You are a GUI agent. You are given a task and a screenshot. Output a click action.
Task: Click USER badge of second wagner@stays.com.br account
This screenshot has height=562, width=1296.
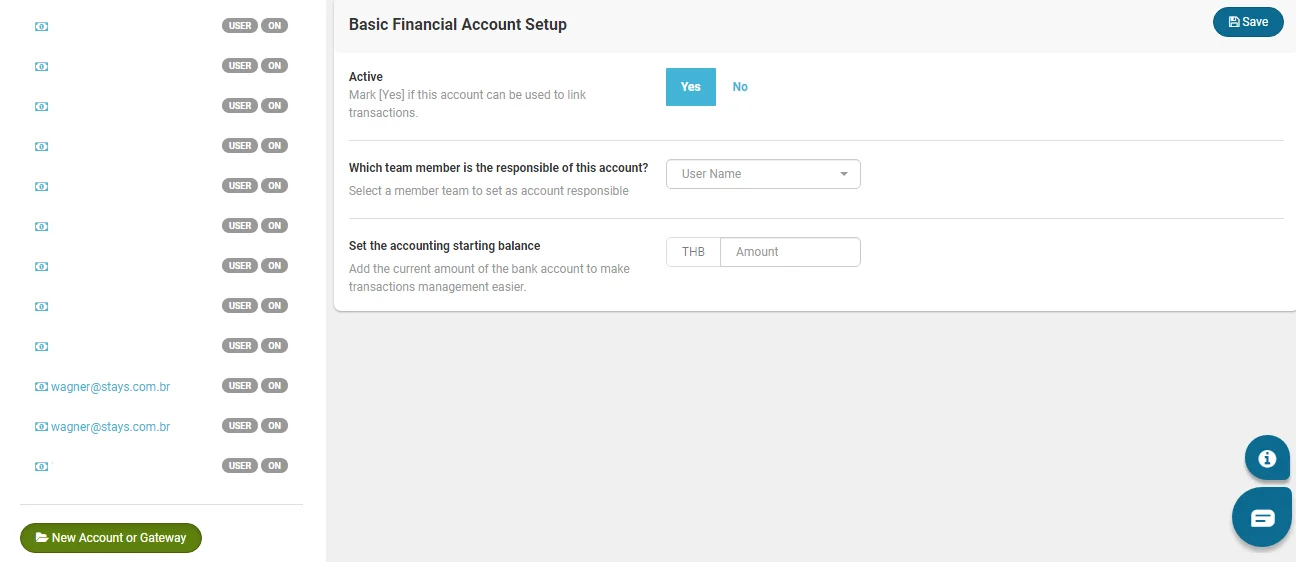pos(240,426)
